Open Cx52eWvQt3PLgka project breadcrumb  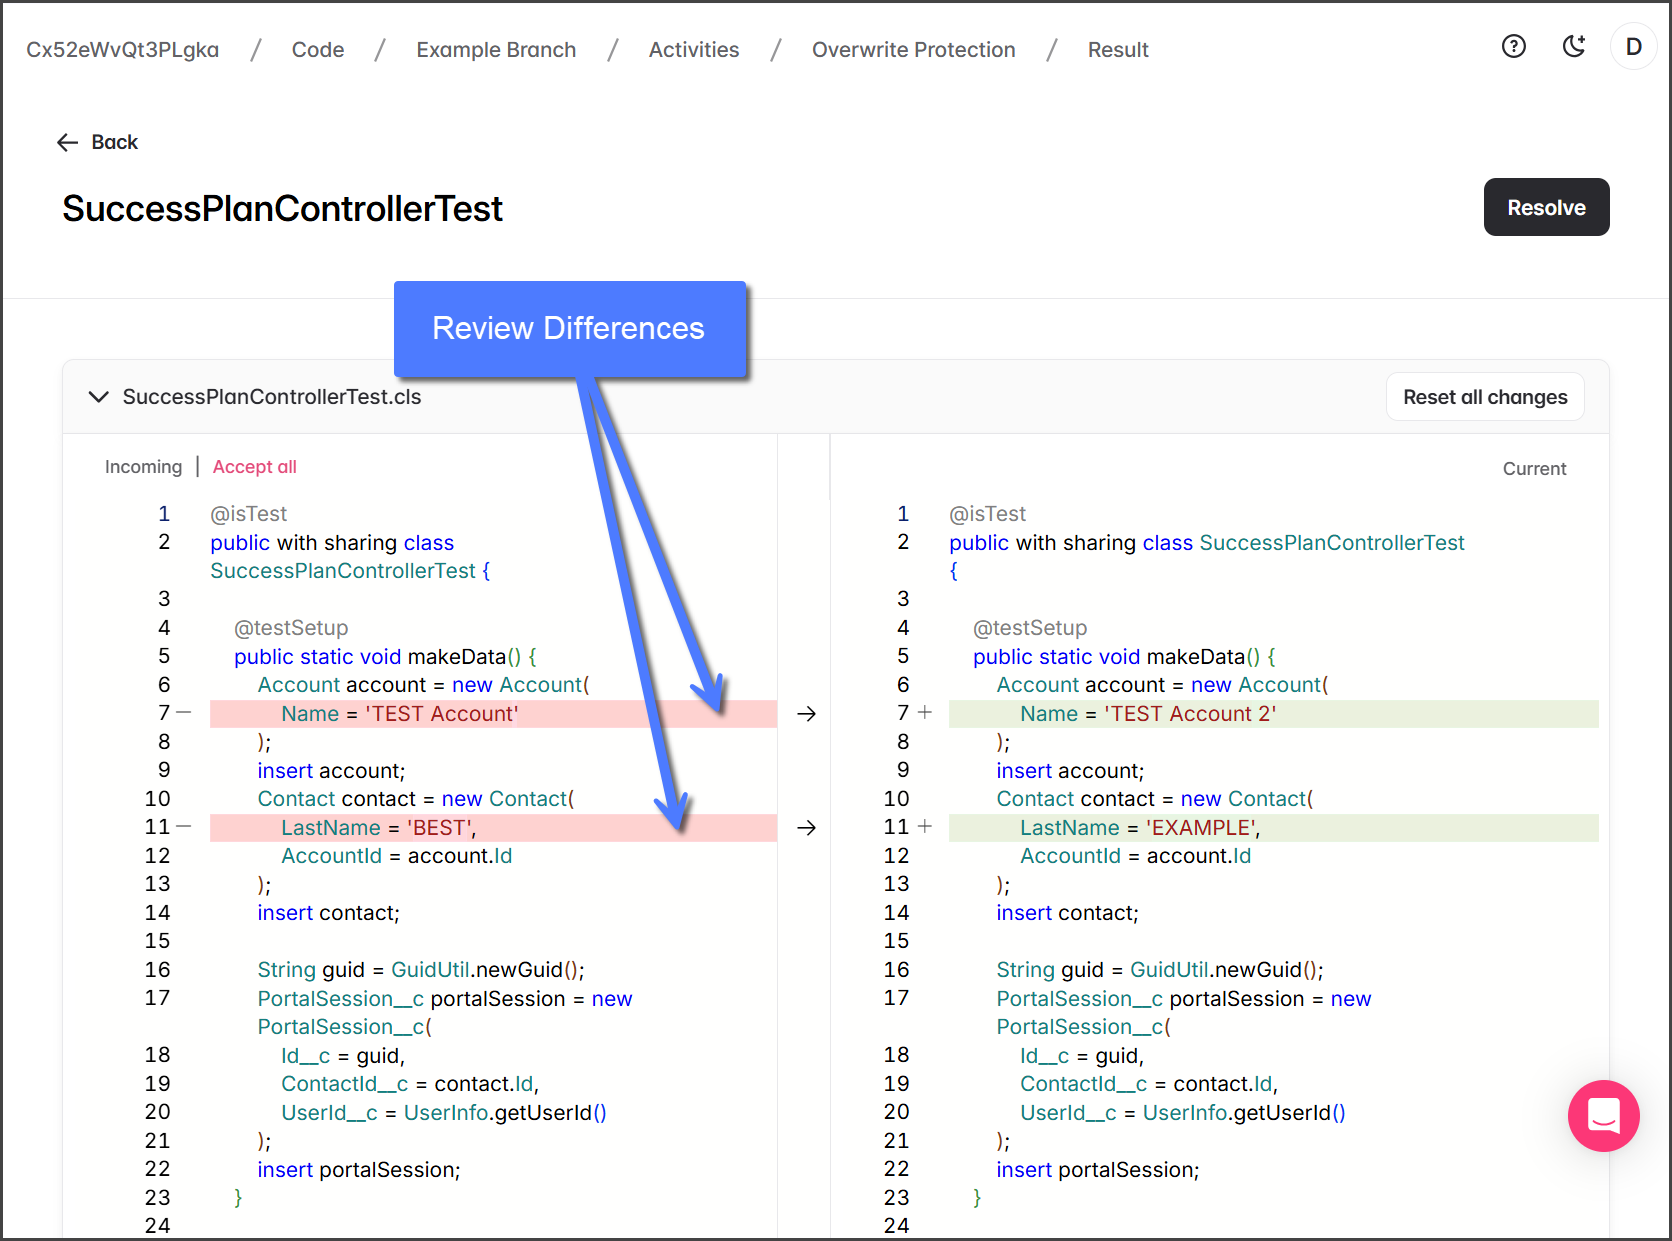122,50
